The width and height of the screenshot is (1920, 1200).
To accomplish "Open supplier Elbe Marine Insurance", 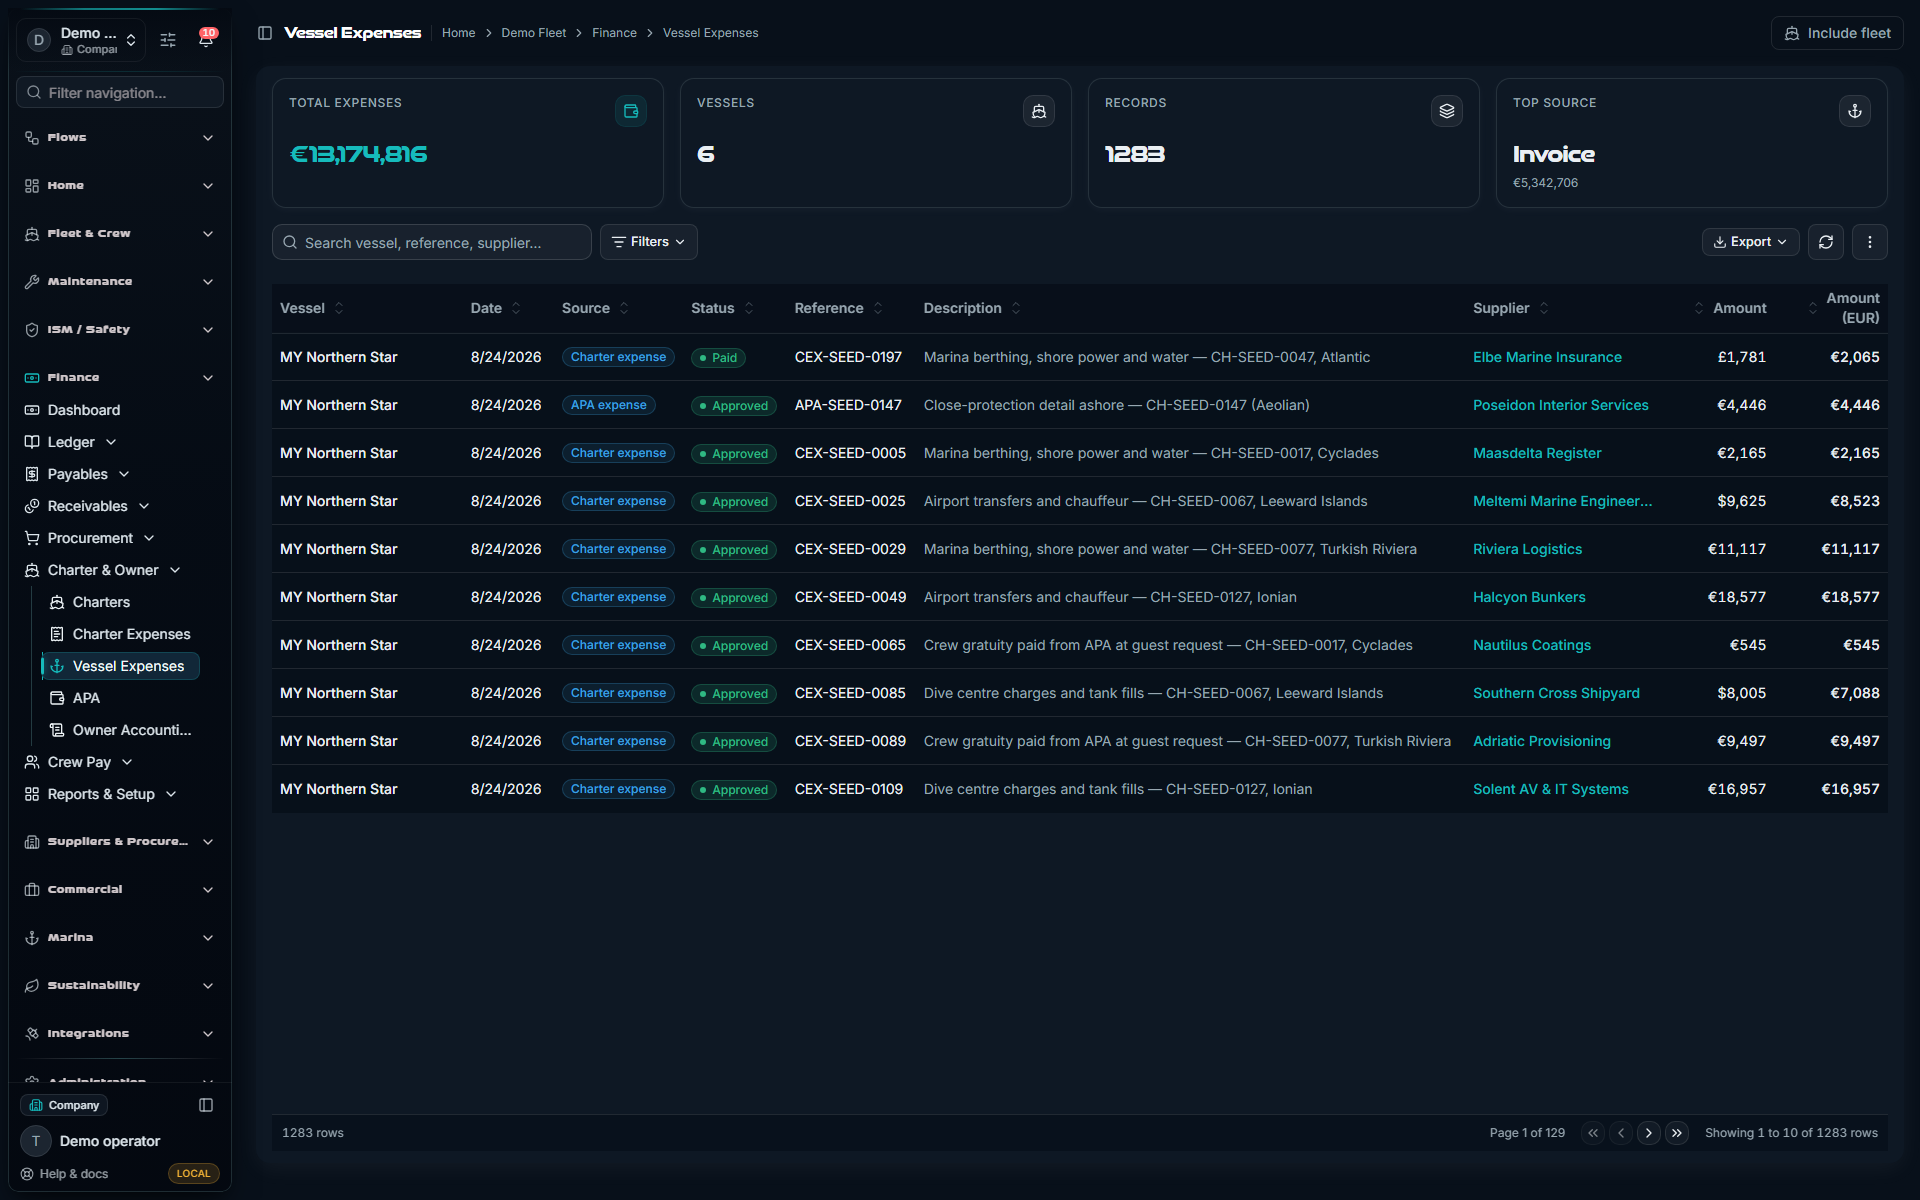I will pos(1547,357).
